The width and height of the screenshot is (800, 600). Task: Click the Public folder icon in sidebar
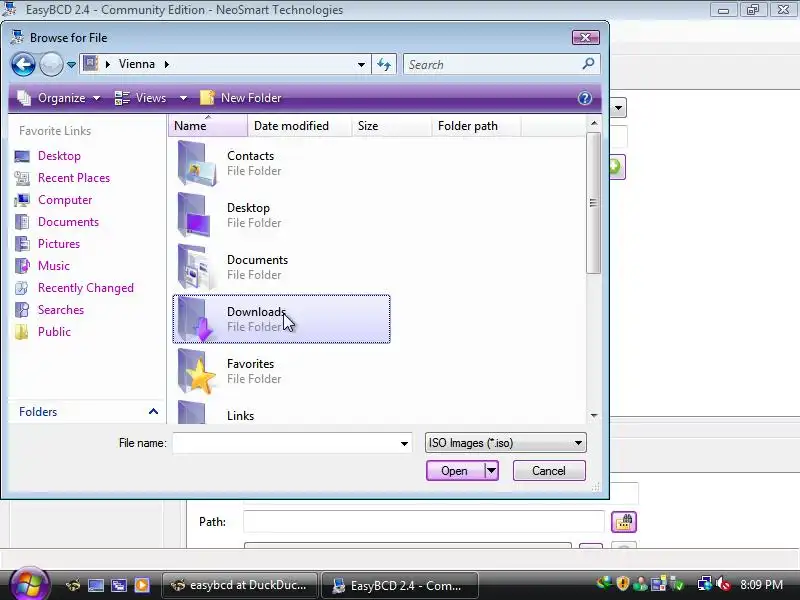click(22, 332)
